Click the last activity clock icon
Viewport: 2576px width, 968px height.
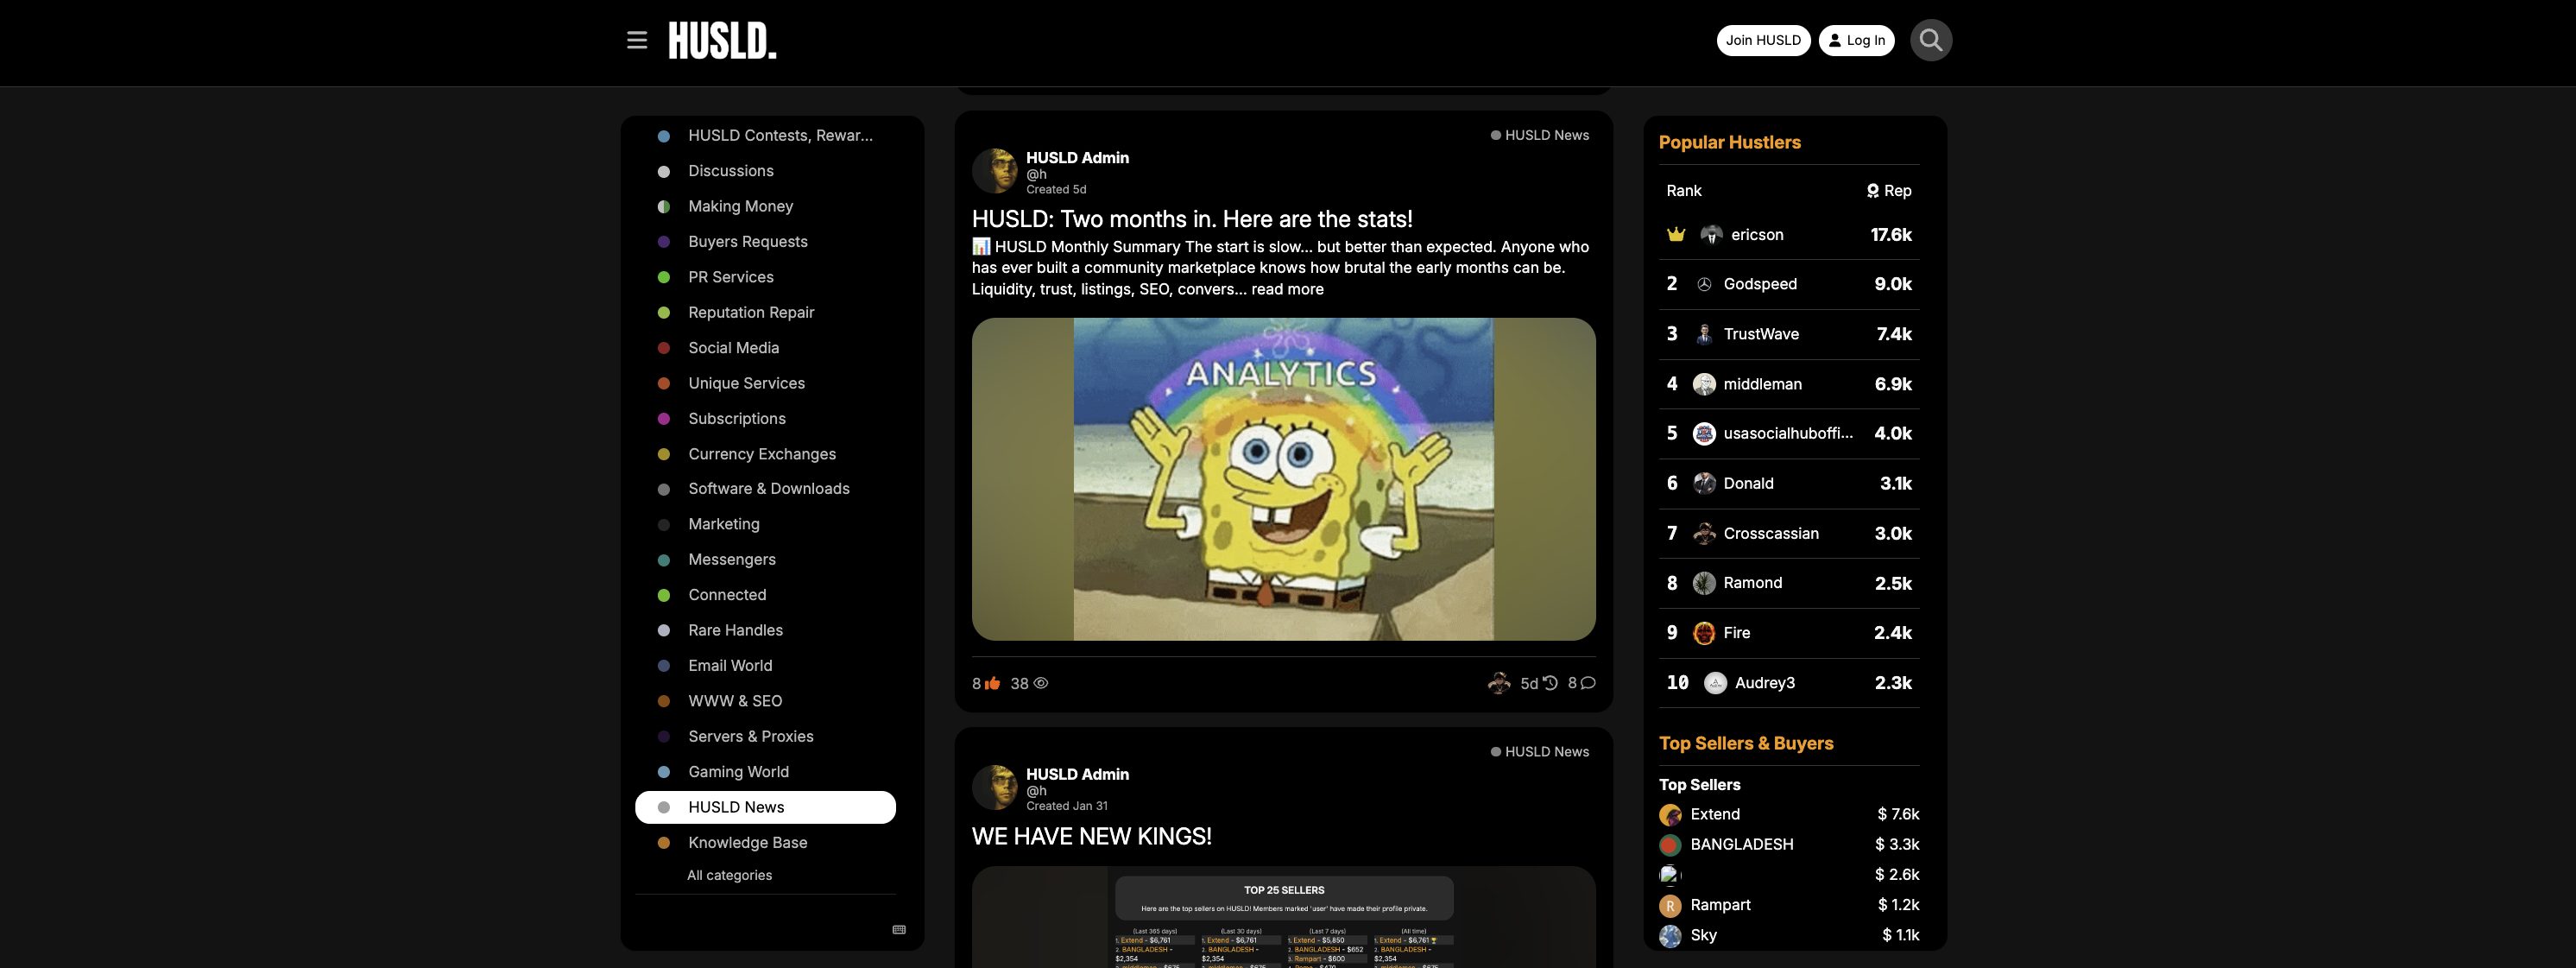1550,683
